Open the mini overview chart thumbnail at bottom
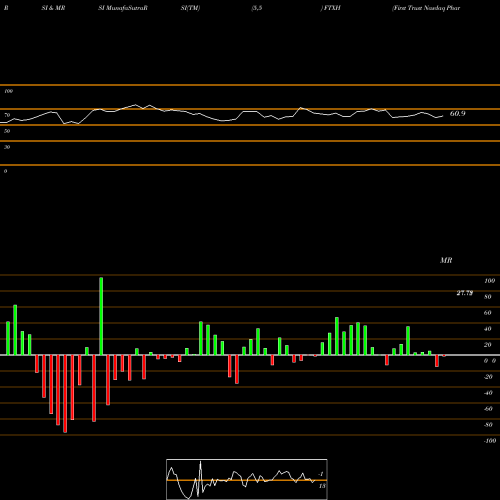Image resolution: width=500 pixels, height=500 pixels. (247, 479)
